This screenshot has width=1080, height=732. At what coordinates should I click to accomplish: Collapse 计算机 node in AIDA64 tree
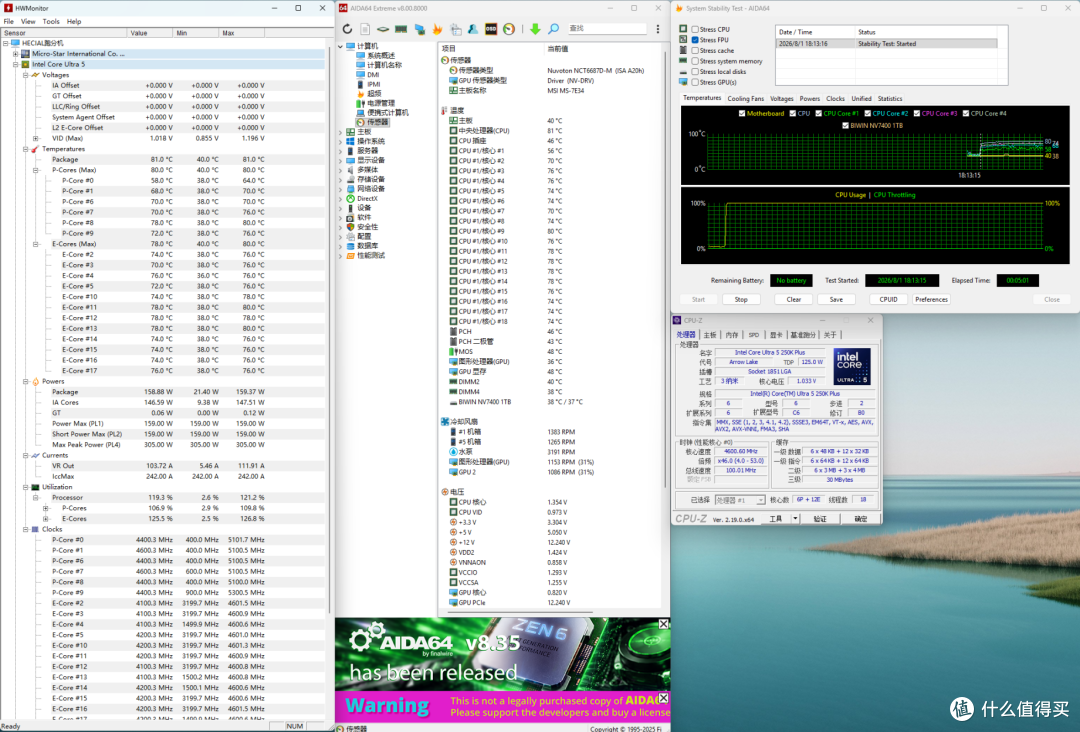pos(340,46)
